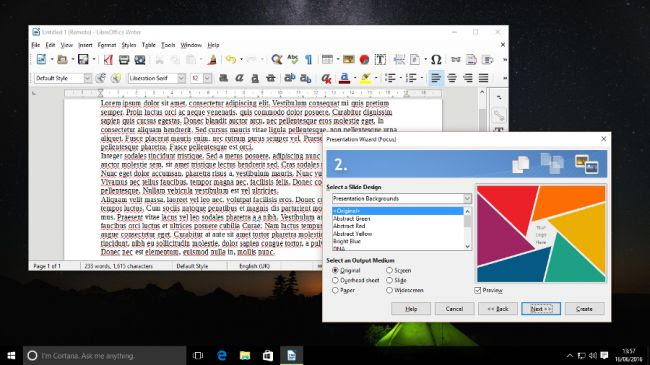Open the font color dropdown arrow
The image size is (650, 365).
tap(355, 78)
